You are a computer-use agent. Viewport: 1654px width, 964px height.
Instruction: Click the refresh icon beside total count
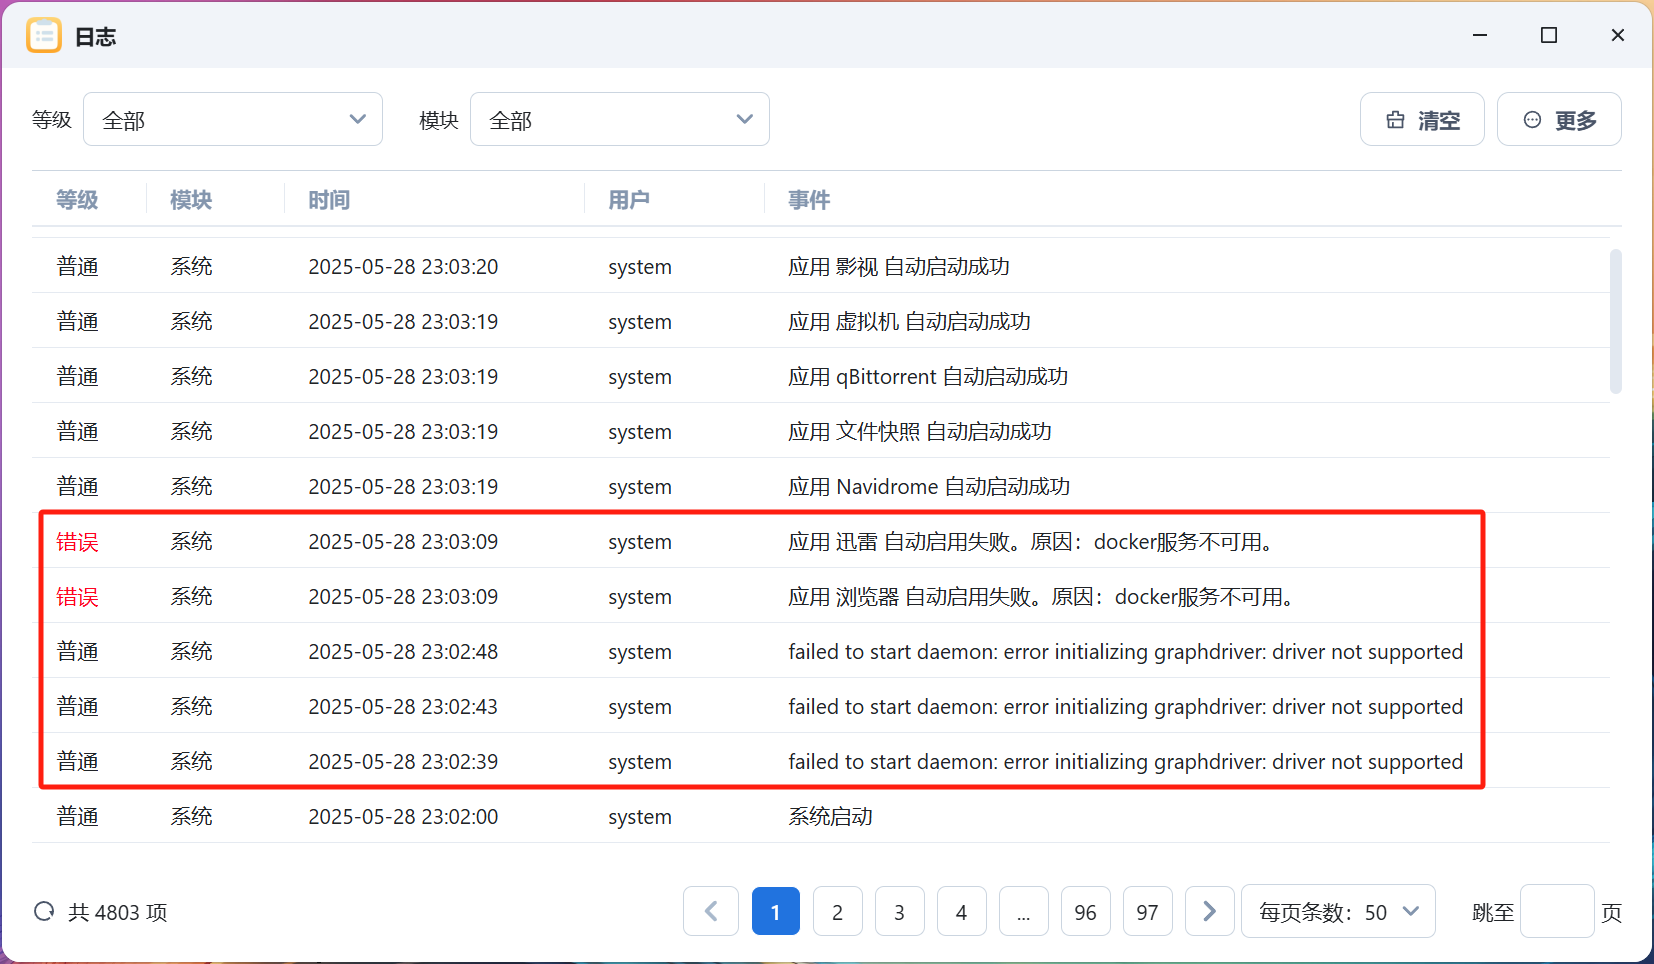click(x=44, y=911)
